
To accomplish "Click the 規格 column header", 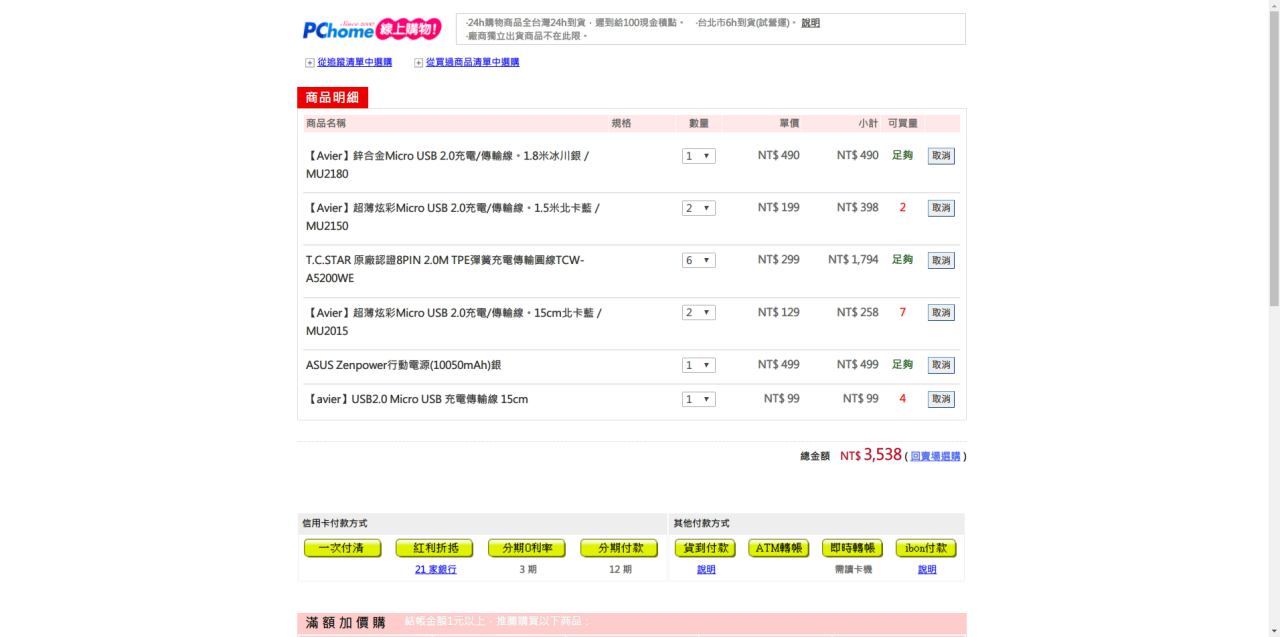I will tap(621, 123).
